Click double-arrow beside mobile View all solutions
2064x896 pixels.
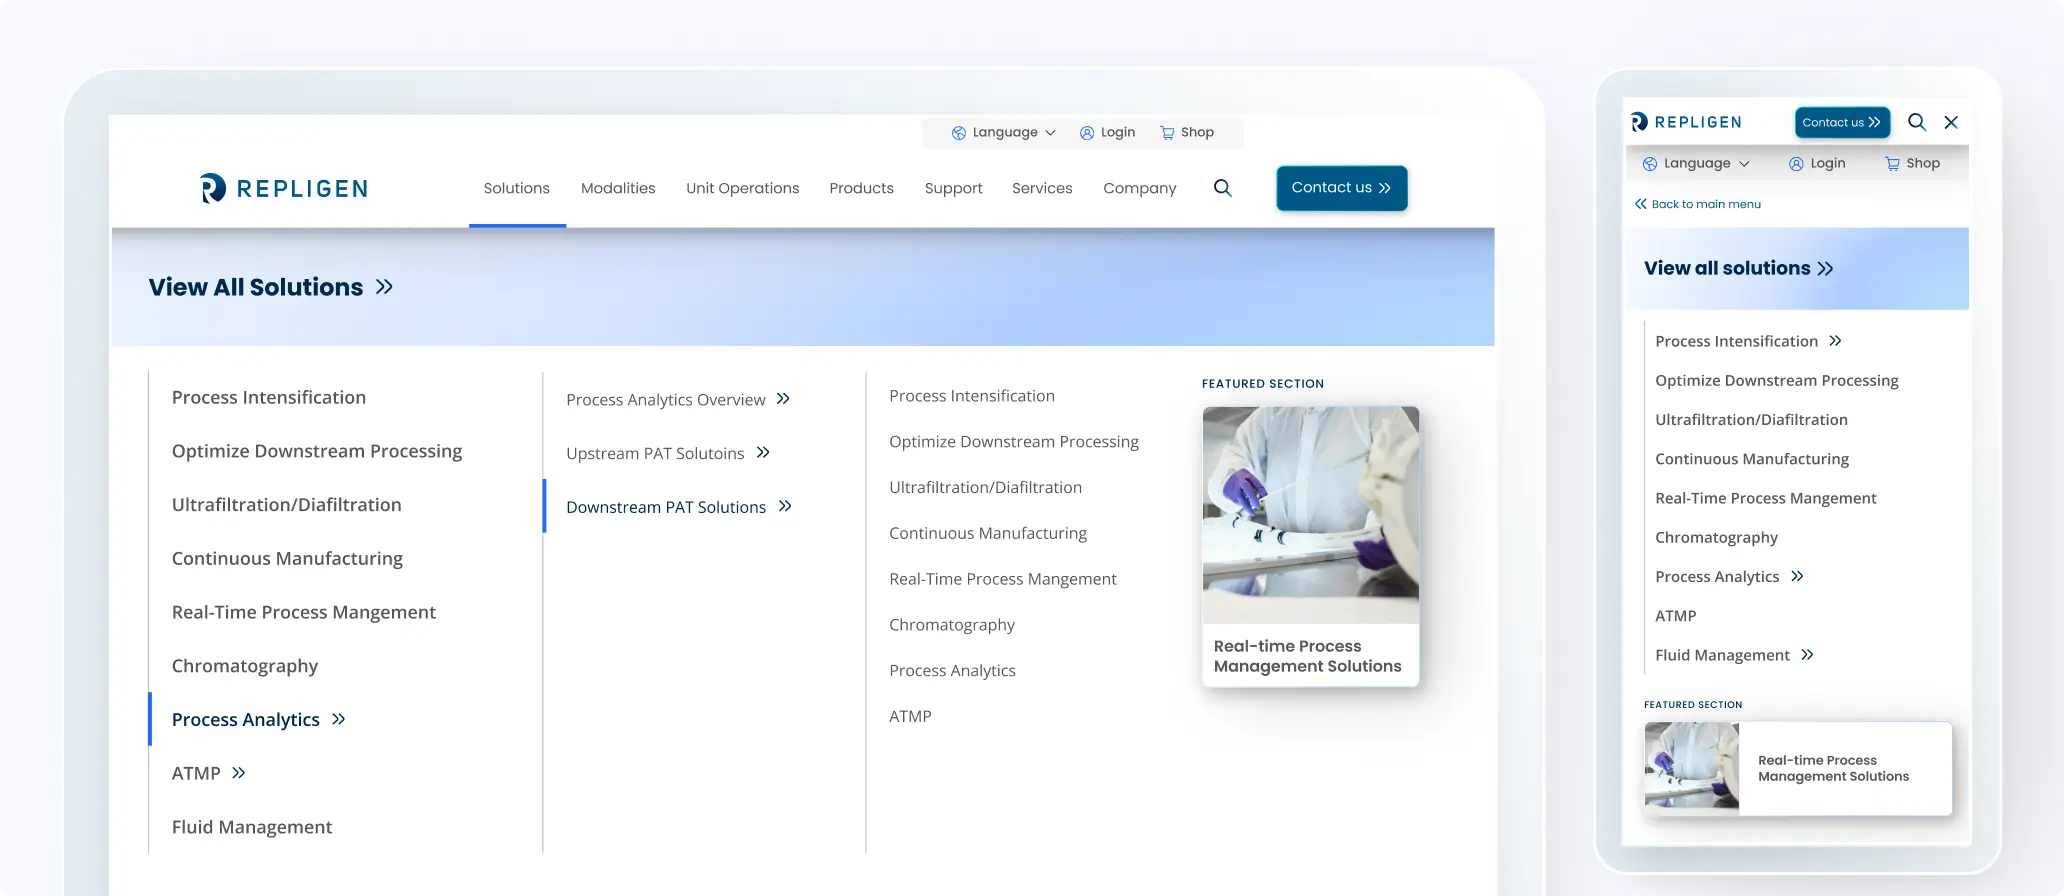pyautogui.click(x=1825, y=268)
